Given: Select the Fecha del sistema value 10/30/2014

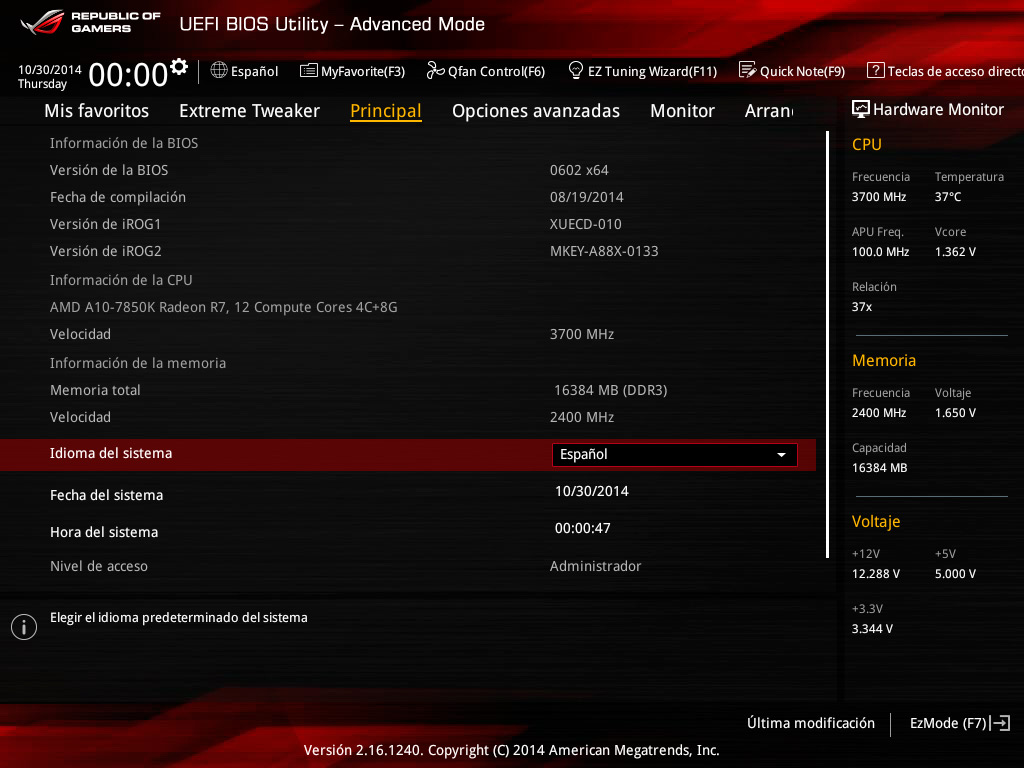Looking at the screenshot, I should tap(592, 491).
